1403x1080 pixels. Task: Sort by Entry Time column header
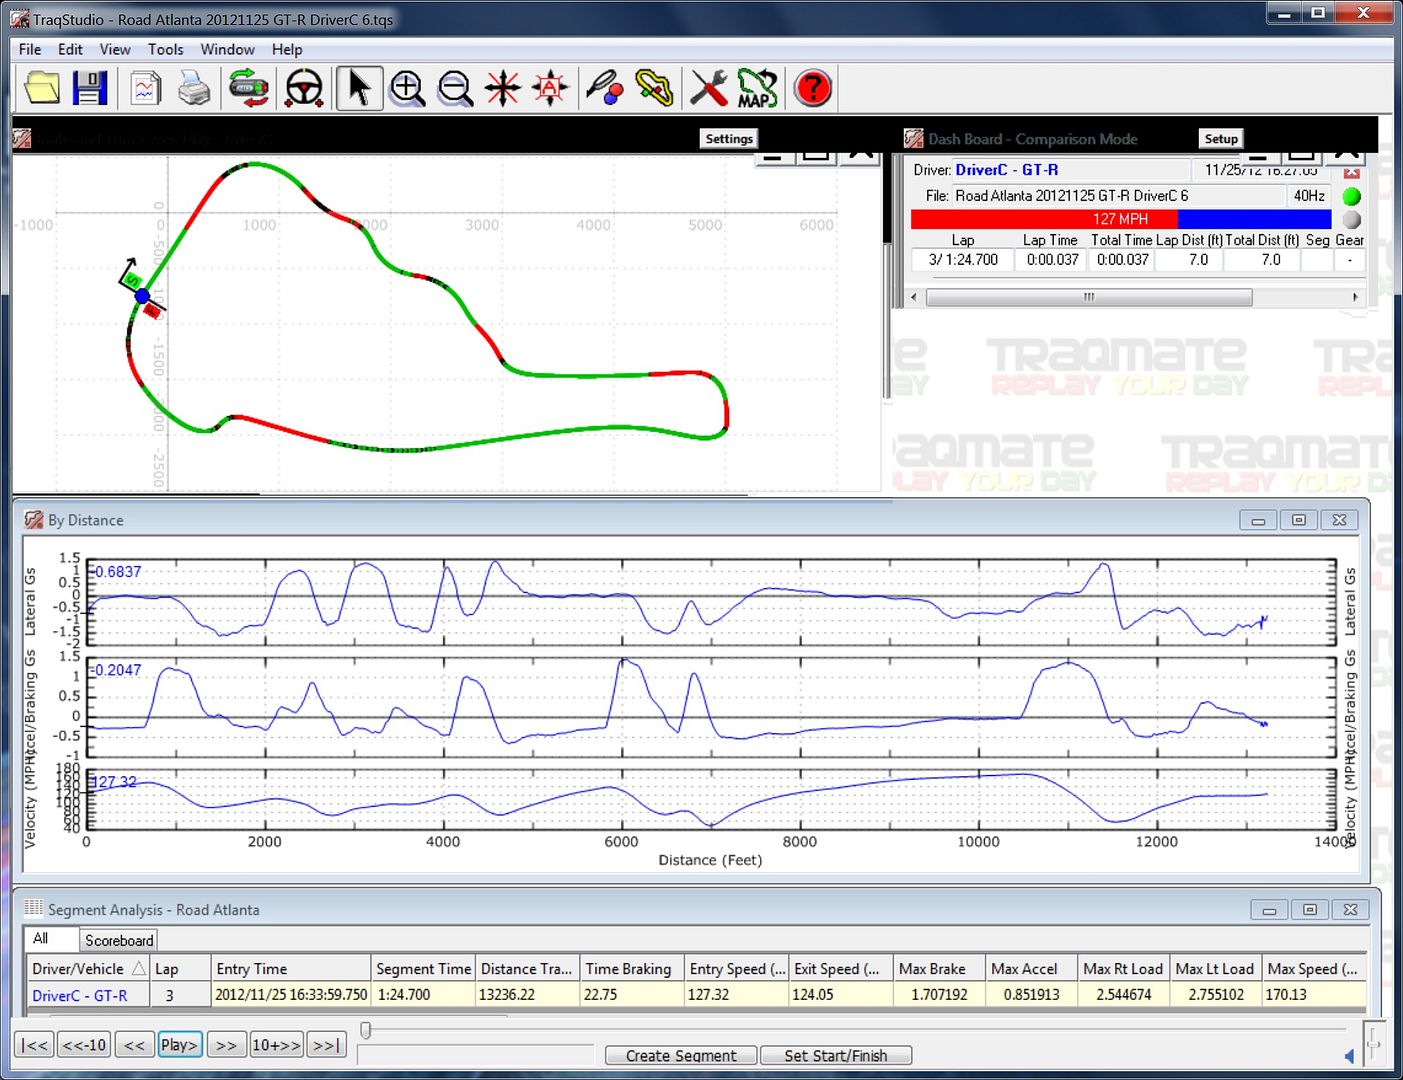pos(290,968)
